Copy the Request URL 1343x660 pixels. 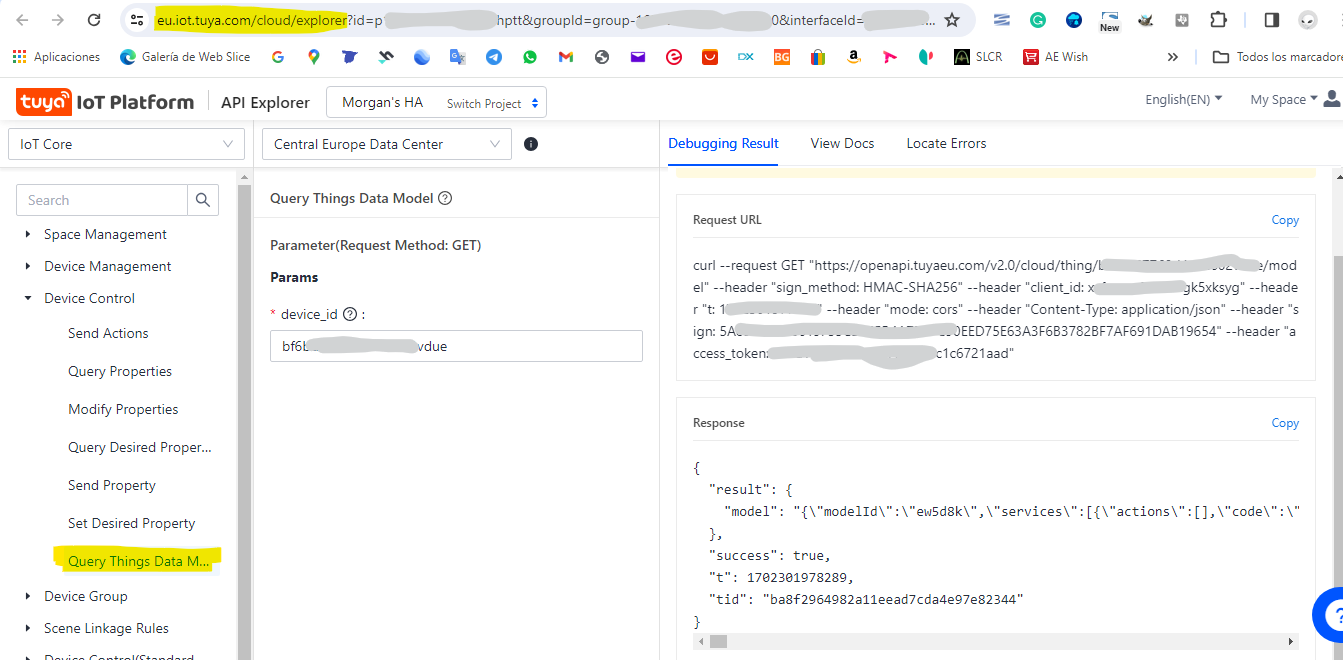tap(1285, 220)
